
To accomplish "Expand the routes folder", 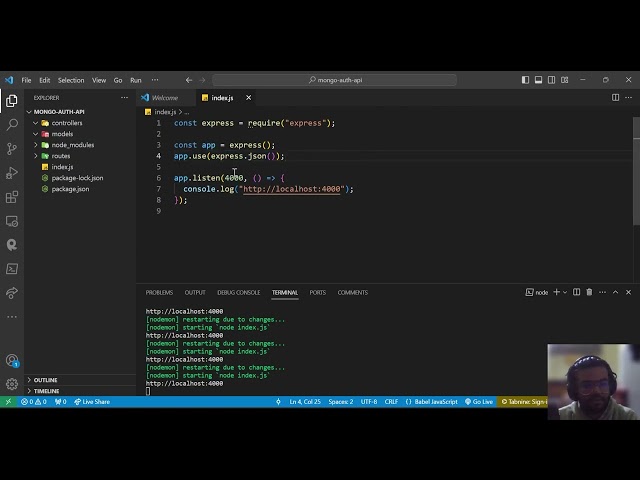I will click(x=36, y=156).
